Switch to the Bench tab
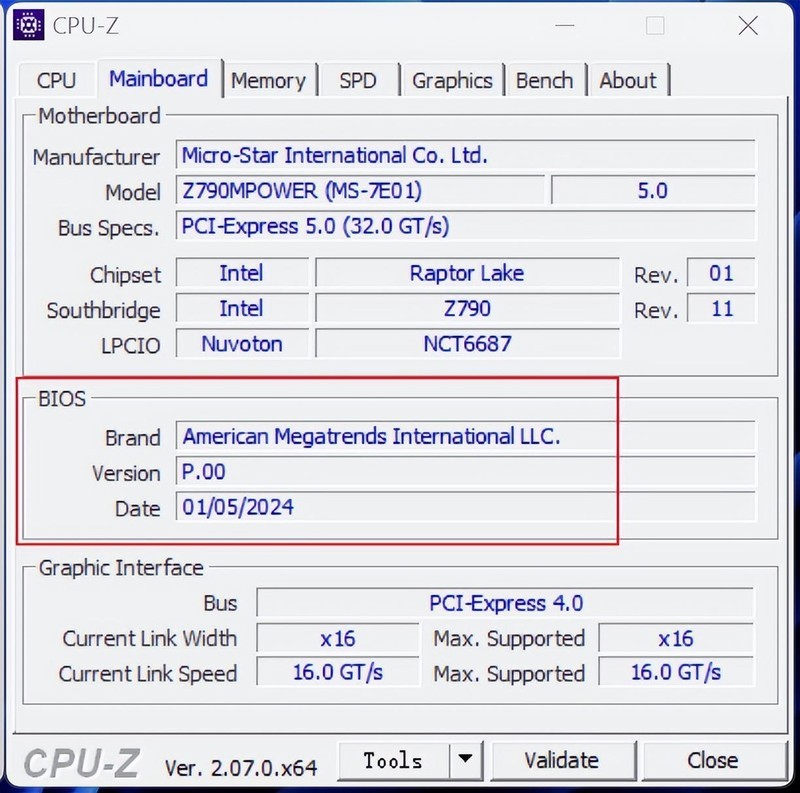800x793 pixels. click(544, 80)
